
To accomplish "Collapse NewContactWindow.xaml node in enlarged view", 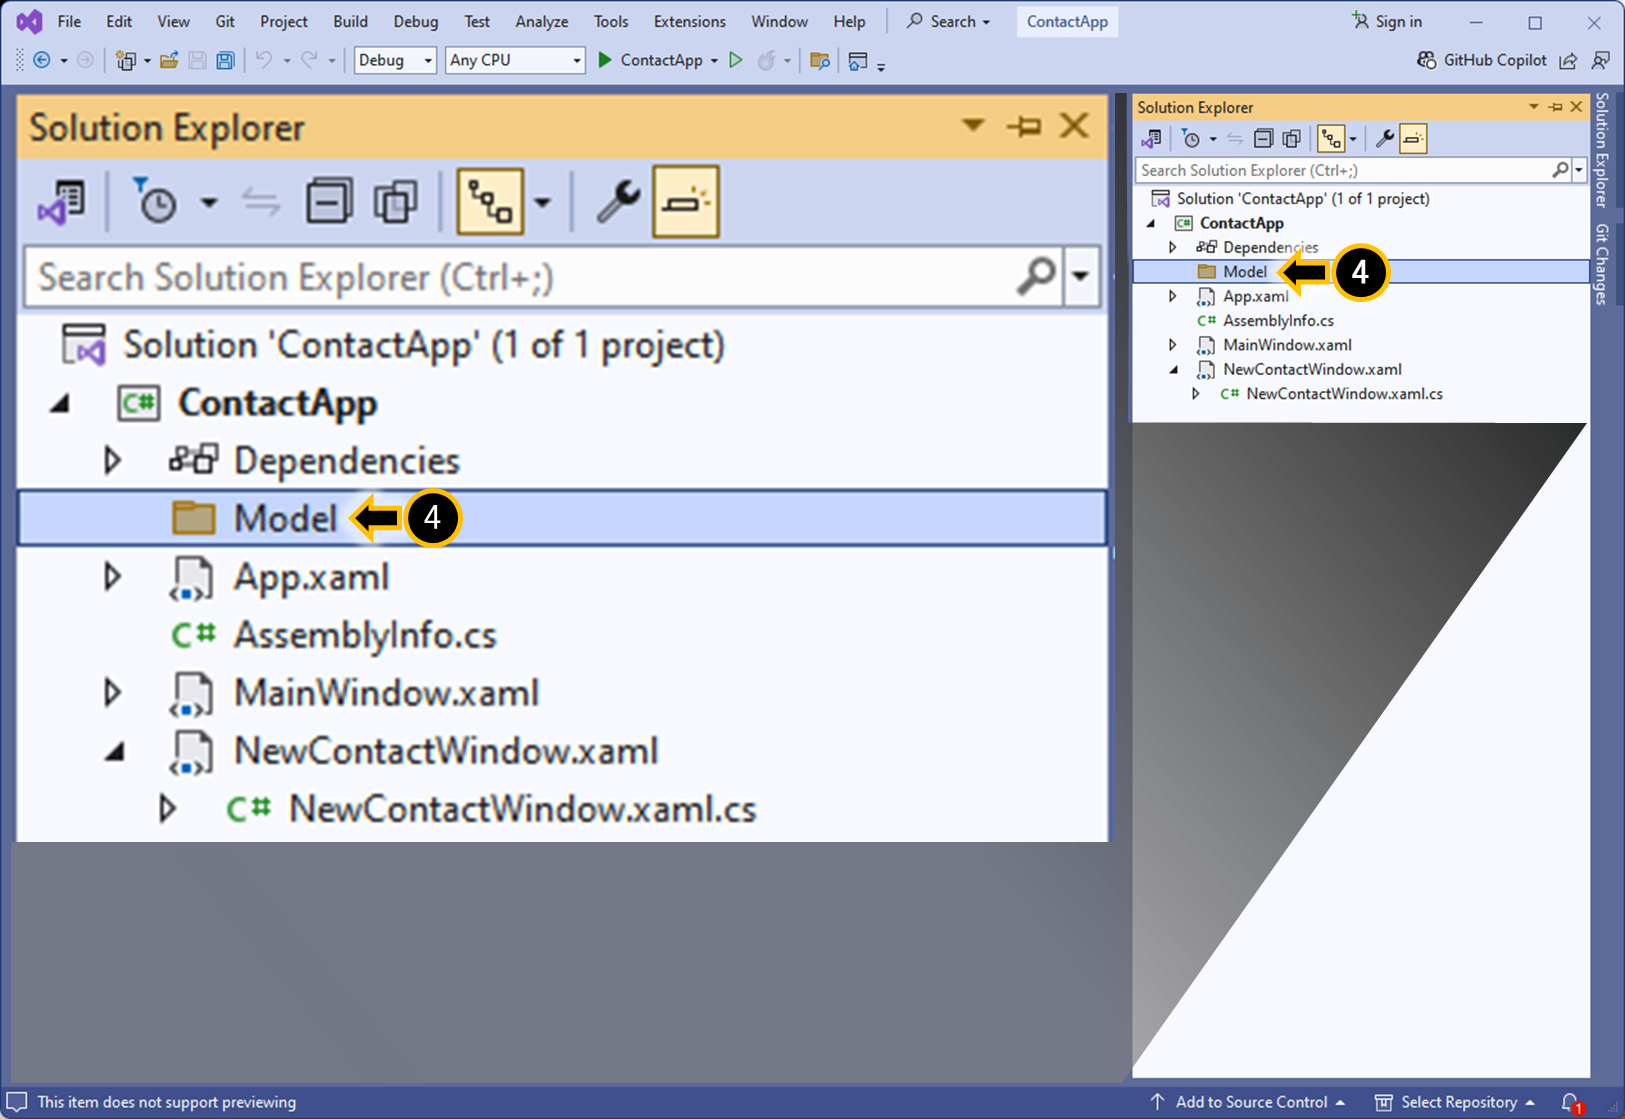I will pos(115,752).
